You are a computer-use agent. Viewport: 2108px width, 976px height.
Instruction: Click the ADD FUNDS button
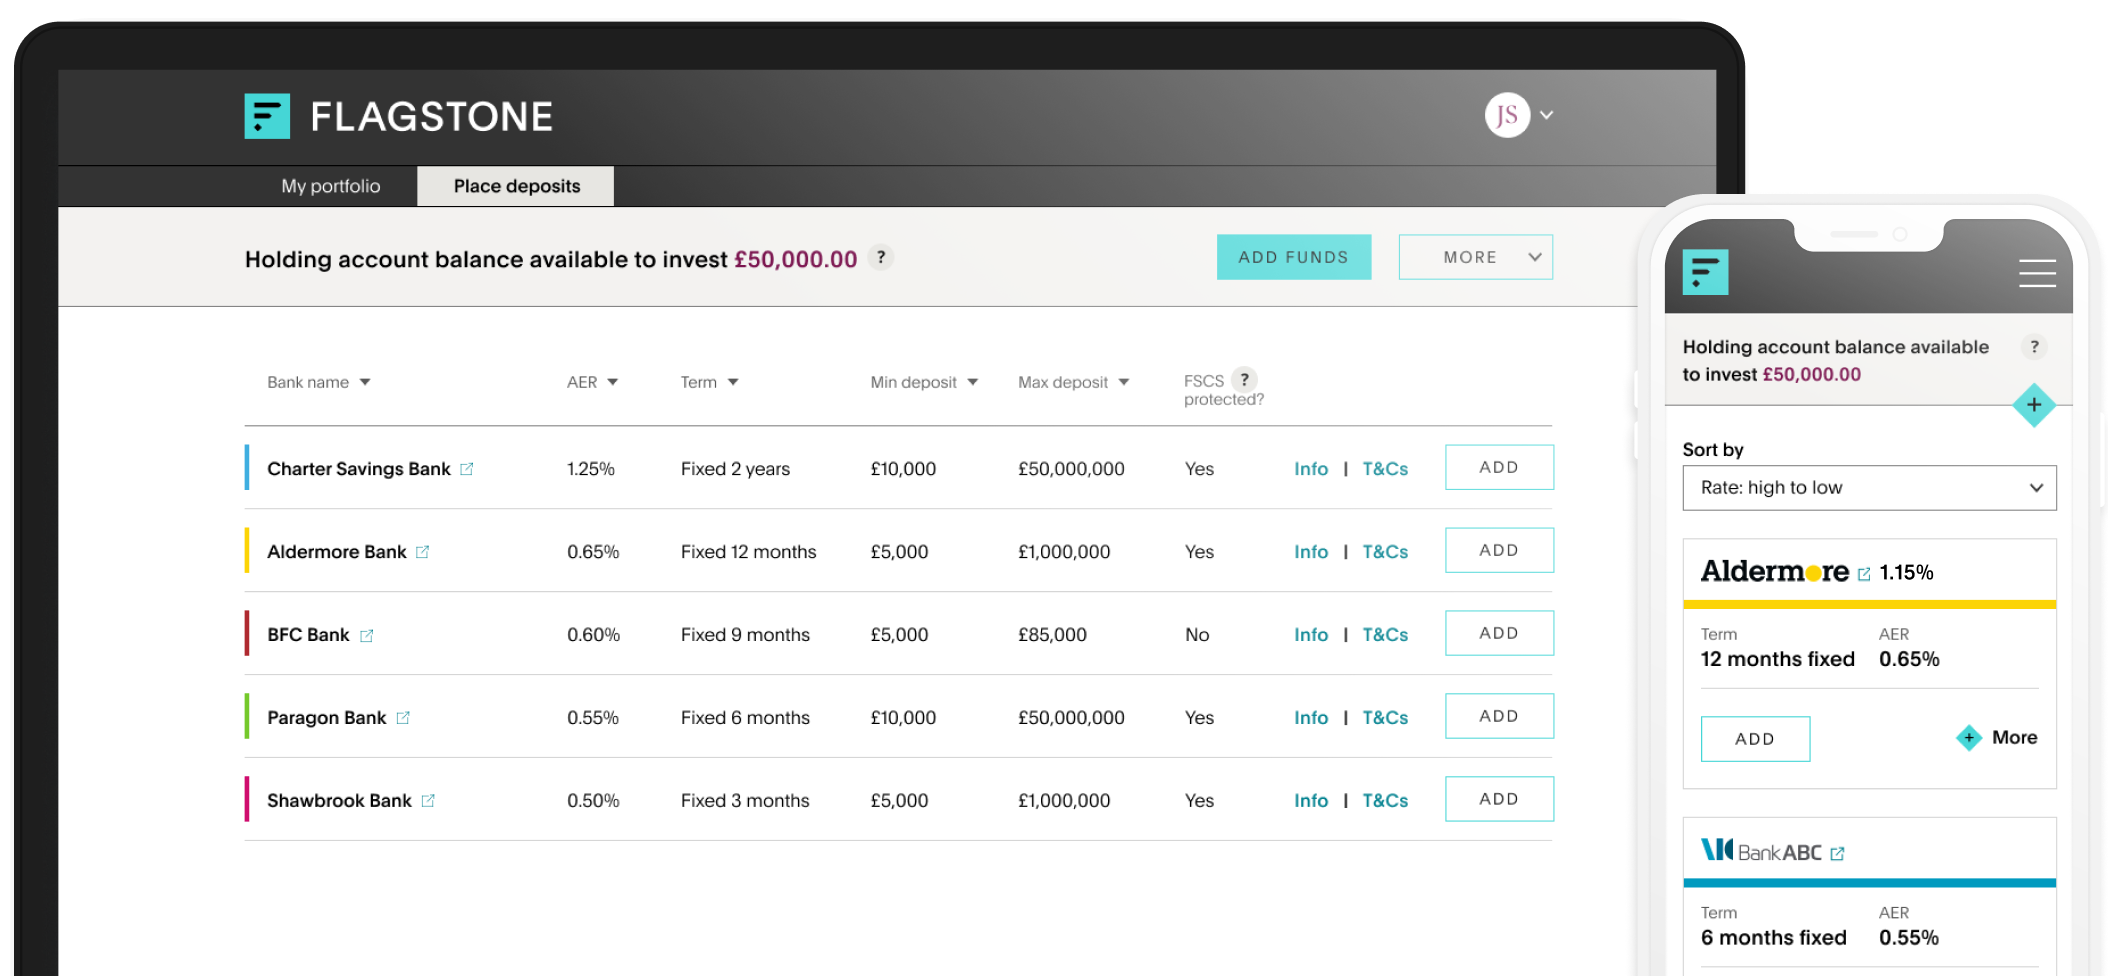1293,257
